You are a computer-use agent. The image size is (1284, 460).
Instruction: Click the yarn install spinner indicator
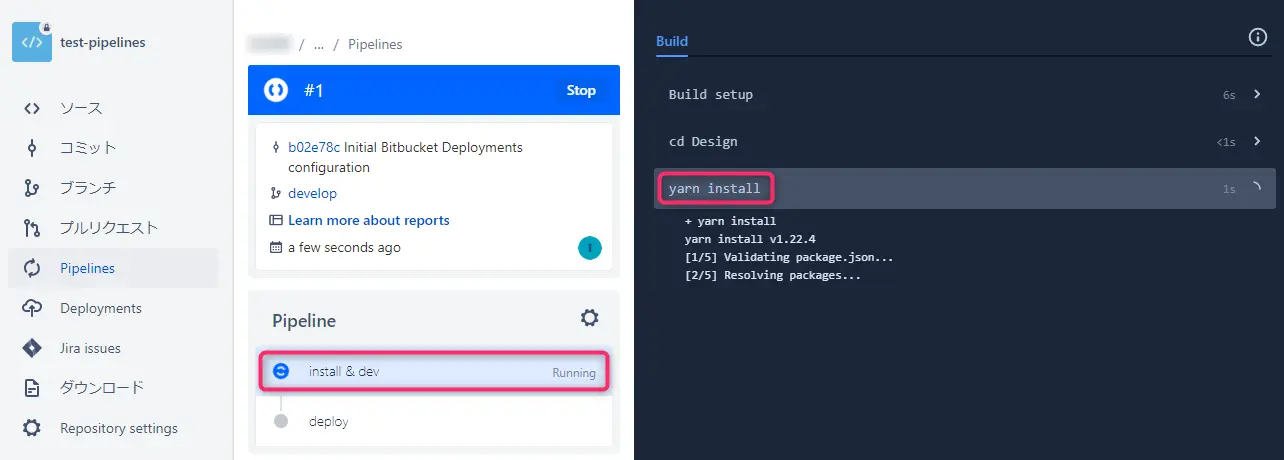[x=1256, y=188]
